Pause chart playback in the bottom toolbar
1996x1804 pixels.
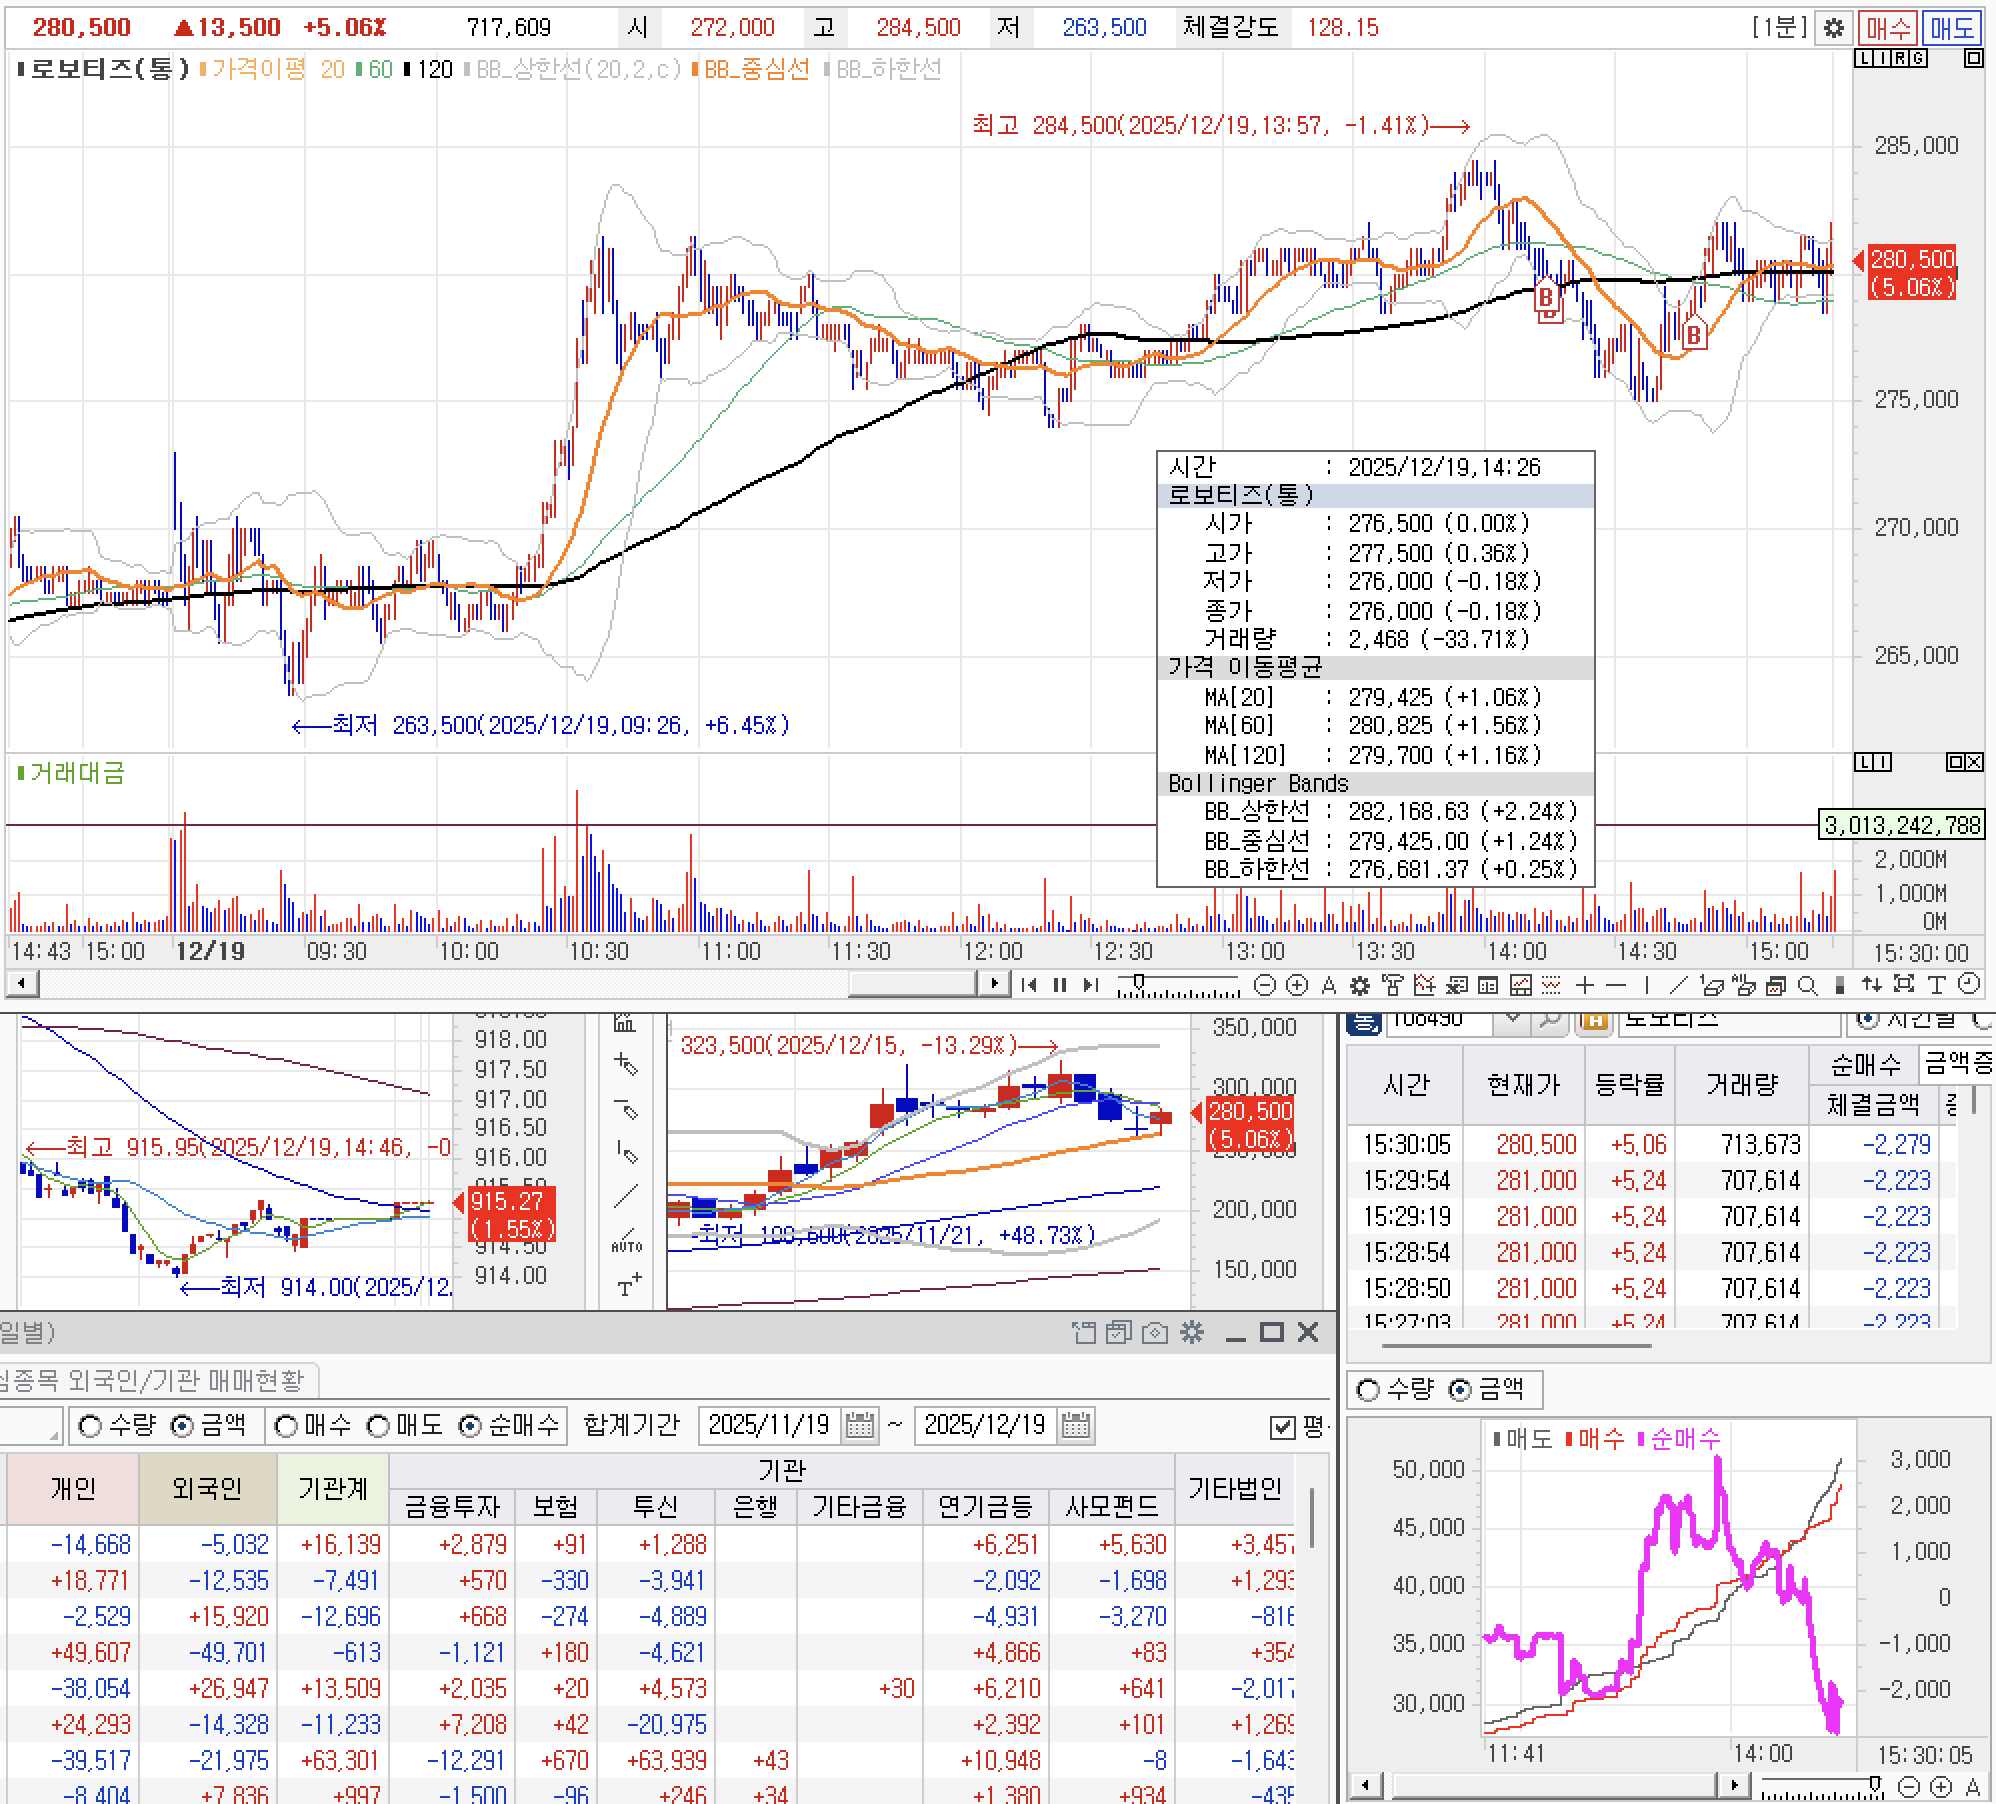(x=1060, y=985)
